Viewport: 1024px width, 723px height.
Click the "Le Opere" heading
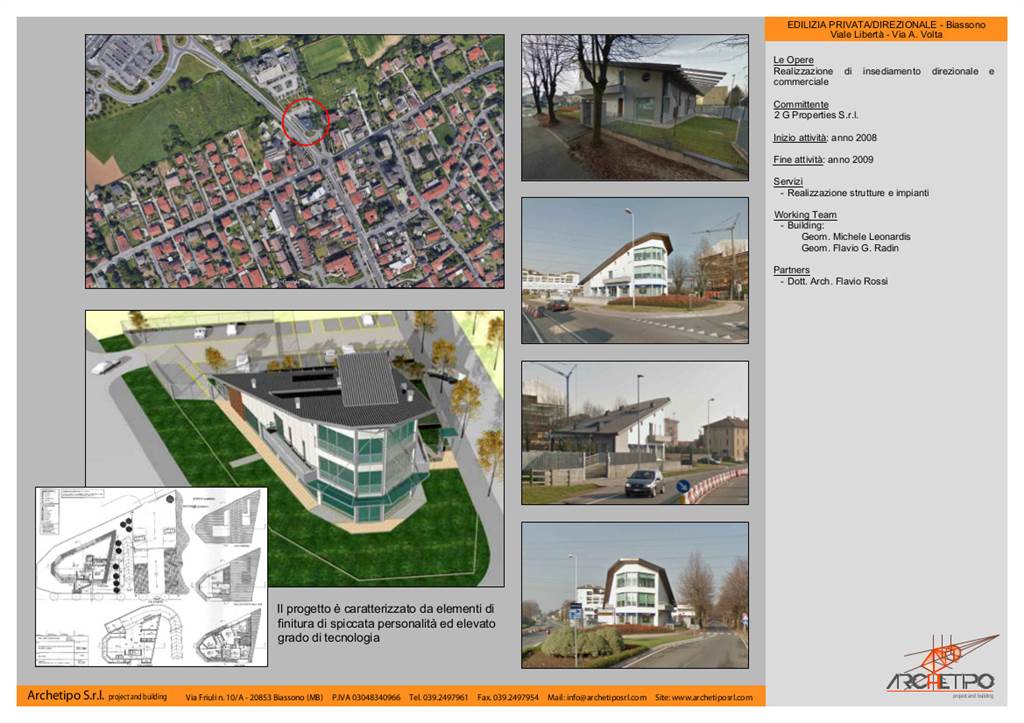tap(793, 59)
